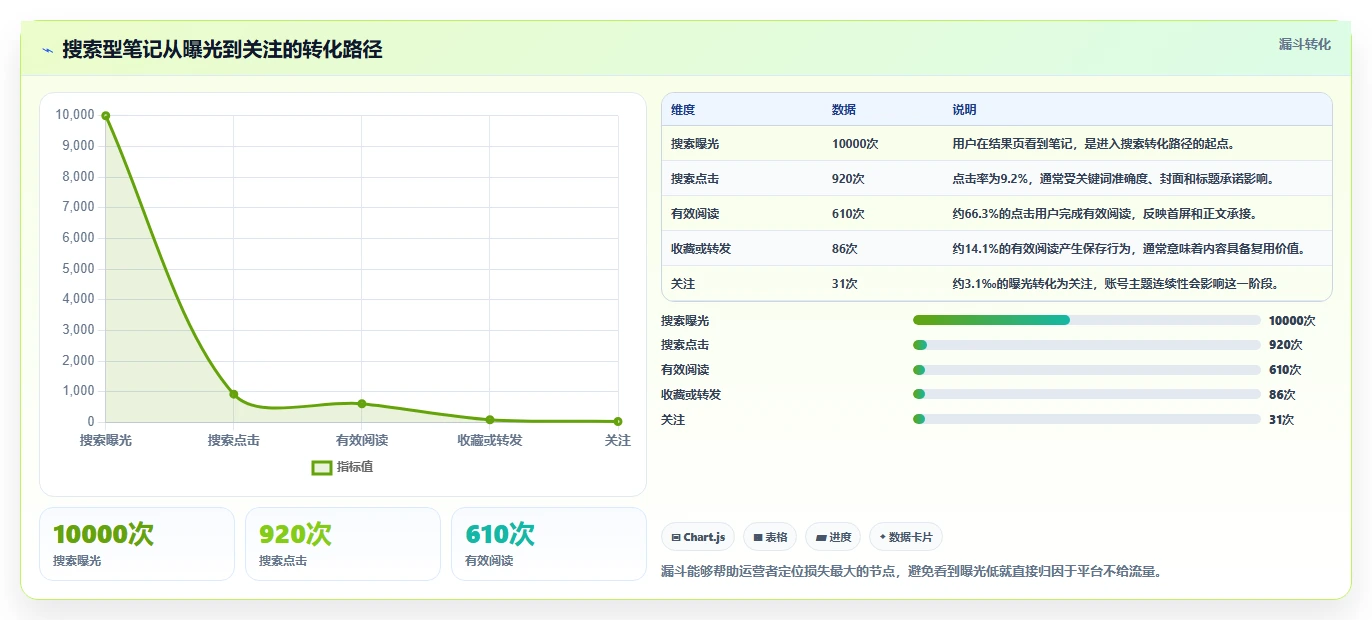Click 搜索曝光 in the table's first column

pos(695,144)
